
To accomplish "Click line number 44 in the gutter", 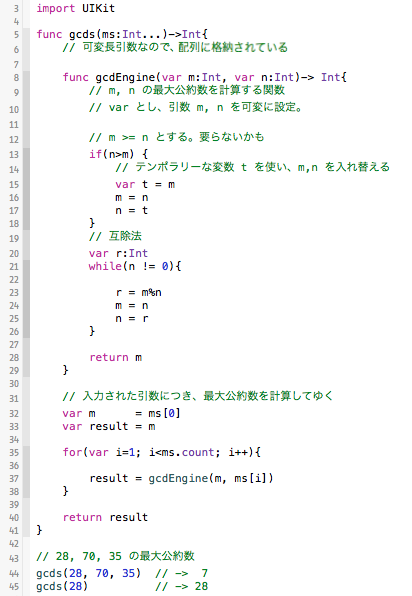I will [x=14, y=574].
